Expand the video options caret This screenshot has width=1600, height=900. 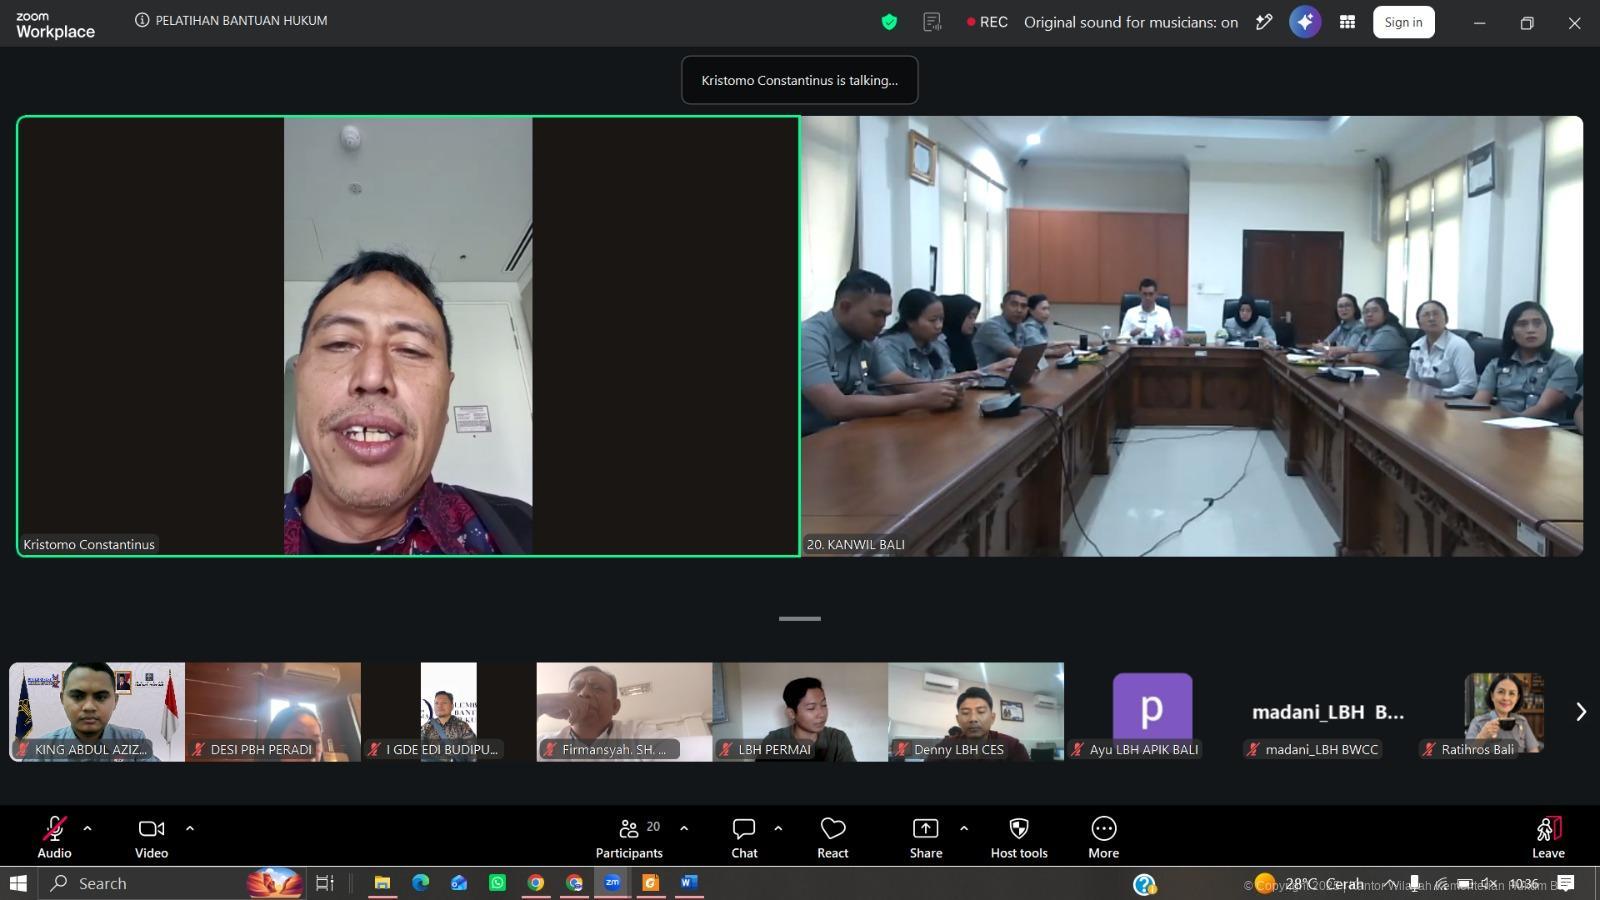pos(190,828)
